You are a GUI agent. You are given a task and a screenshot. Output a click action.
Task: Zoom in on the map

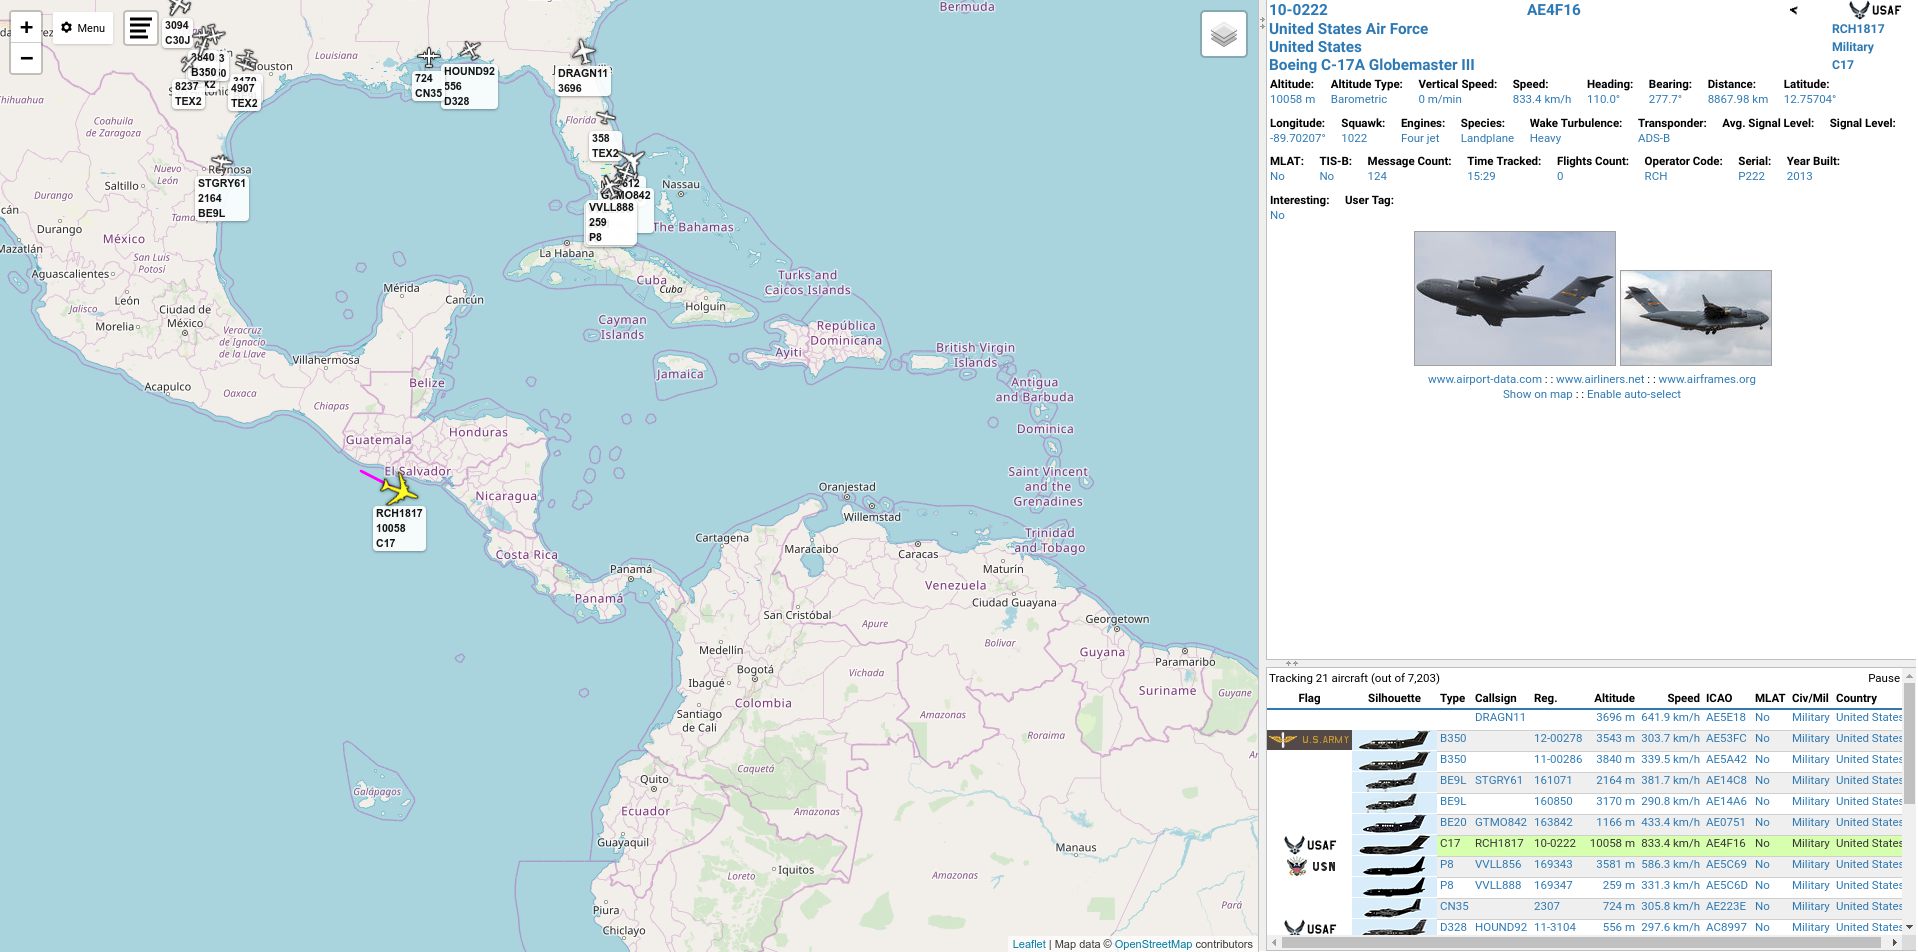point(26,27)
